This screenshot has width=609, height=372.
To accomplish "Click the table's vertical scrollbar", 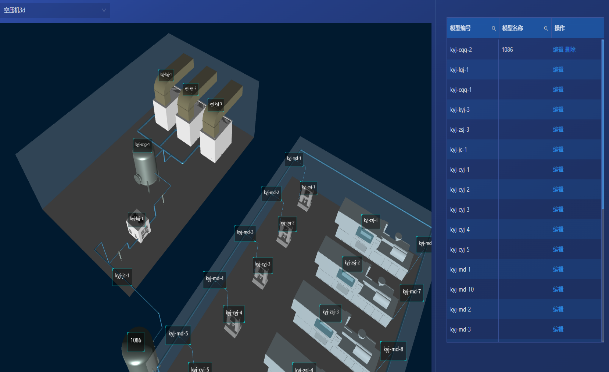I will [x=603, y=124].
